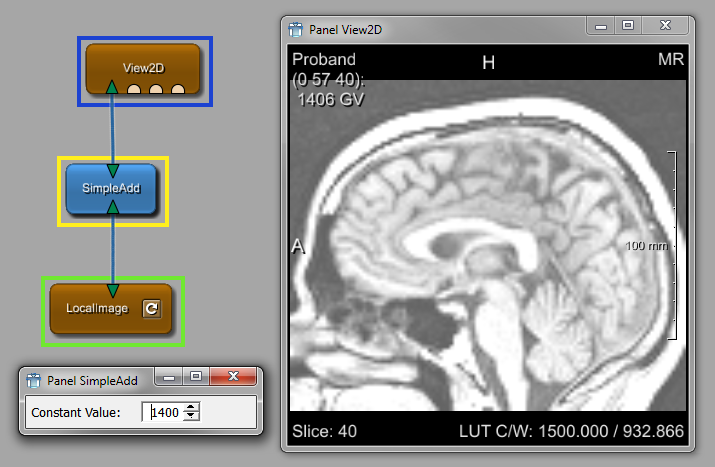Image resolution: width=715 pixels, height=467 pixels.
Task: Click the reload icon on LocalImage module
Action: tap(151, 309)
